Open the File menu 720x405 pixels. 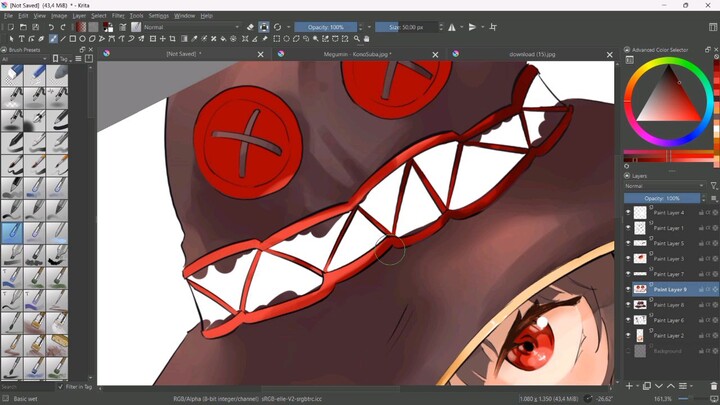pyautogui.click(x=8, y=16)
